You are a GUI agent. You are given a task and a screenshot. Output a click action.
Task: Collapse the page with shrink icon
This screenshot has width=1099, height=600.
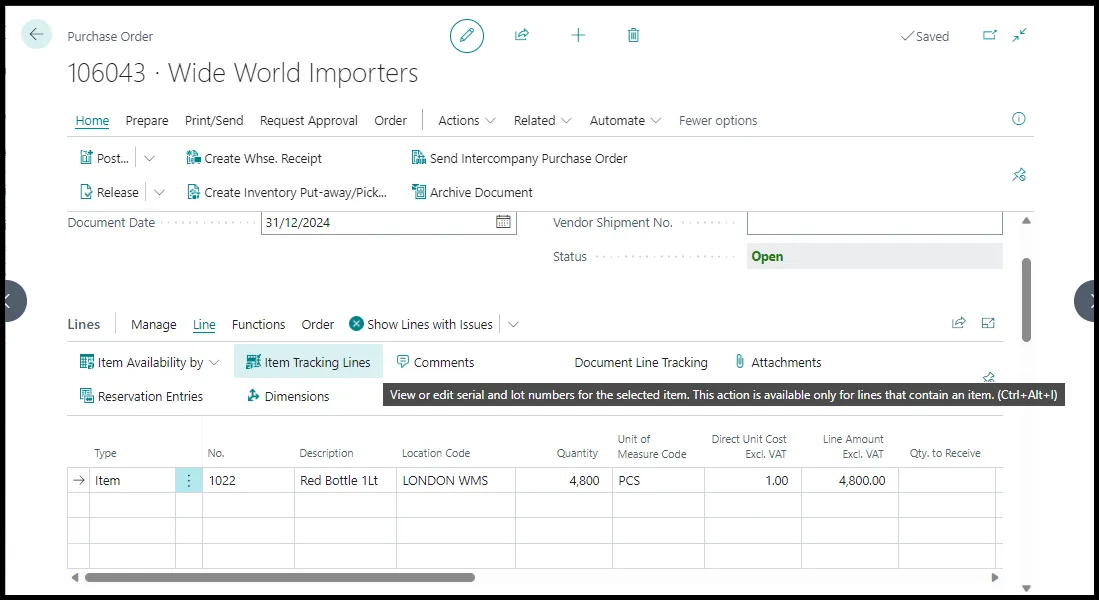pos(1019,35)
